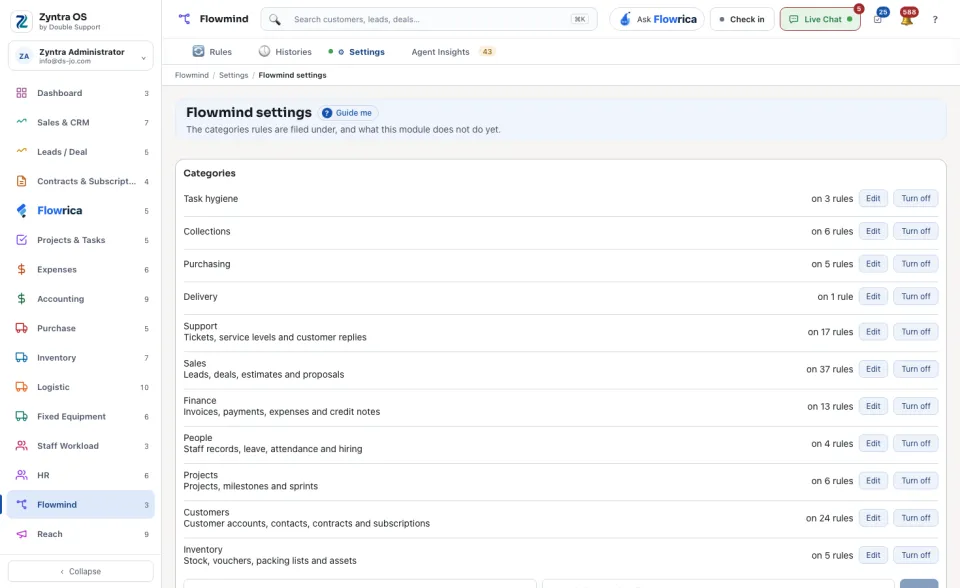Switch to the Histories tab
This screenshot has height=588, width=960.
click(285, 51)
